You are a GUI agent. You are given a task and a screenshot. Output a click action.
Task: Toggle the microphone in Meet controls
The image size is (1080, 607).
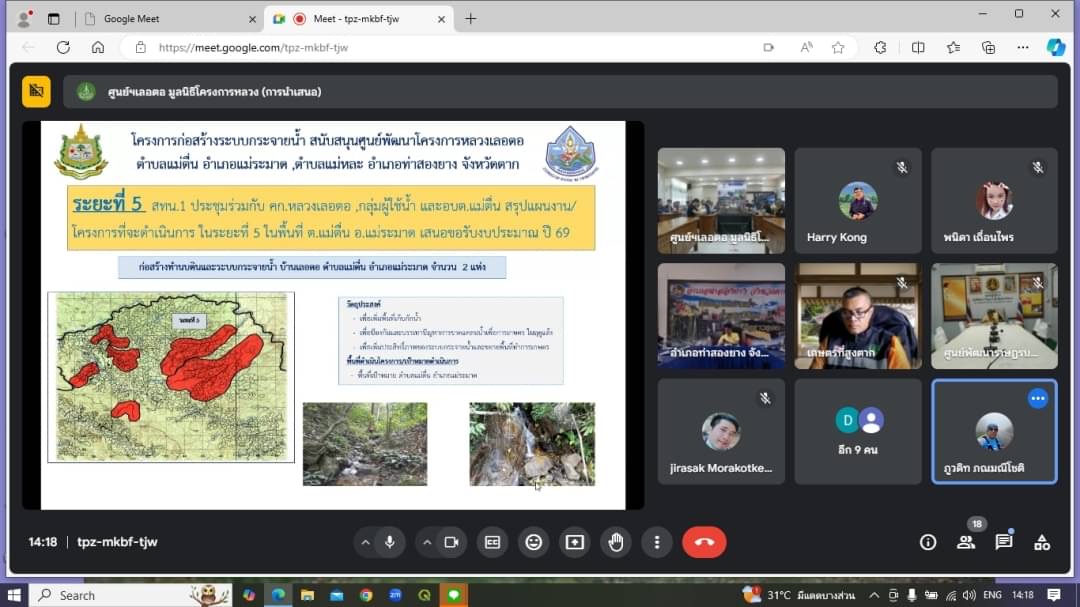[x=390, y=542]
